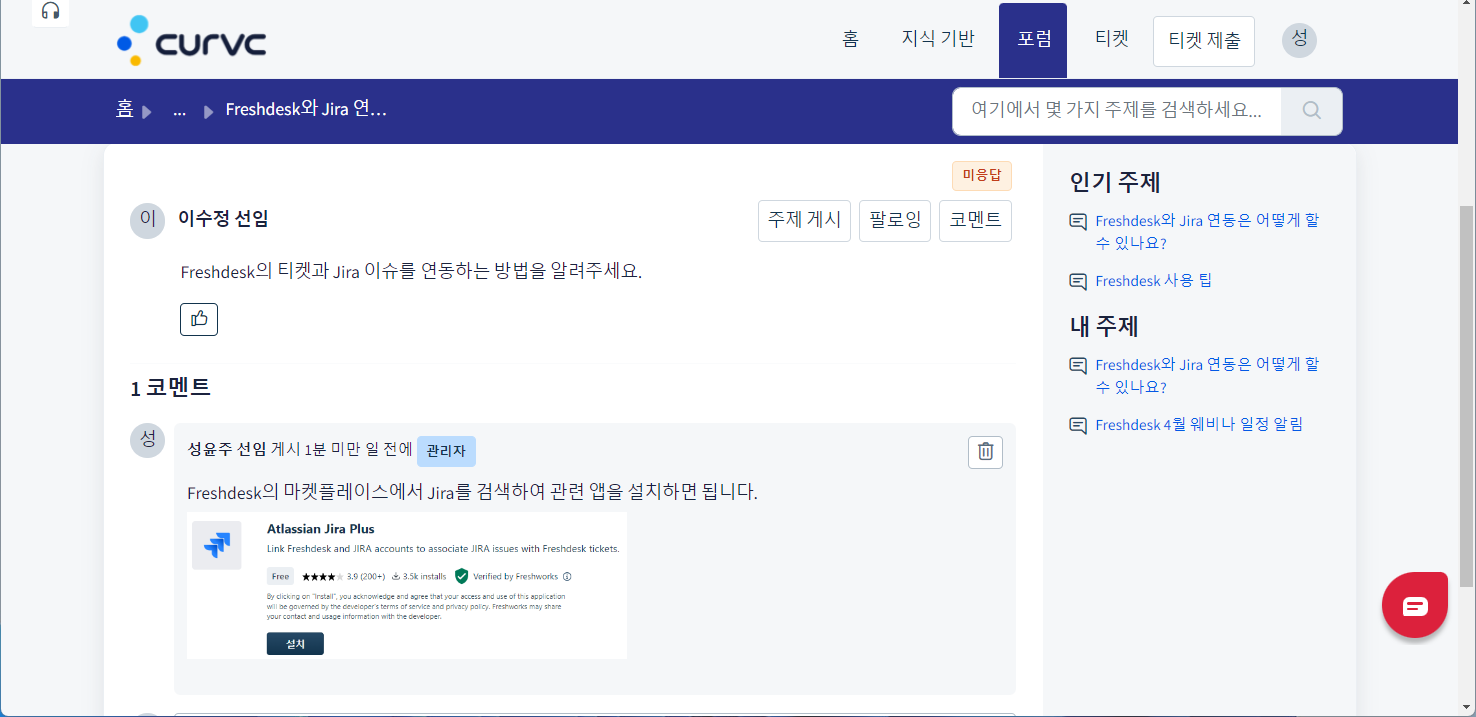Click the comment text about 마켓플레이스
The height and width of the screenshot is (717, 1476).
click(x=473, y=492)
